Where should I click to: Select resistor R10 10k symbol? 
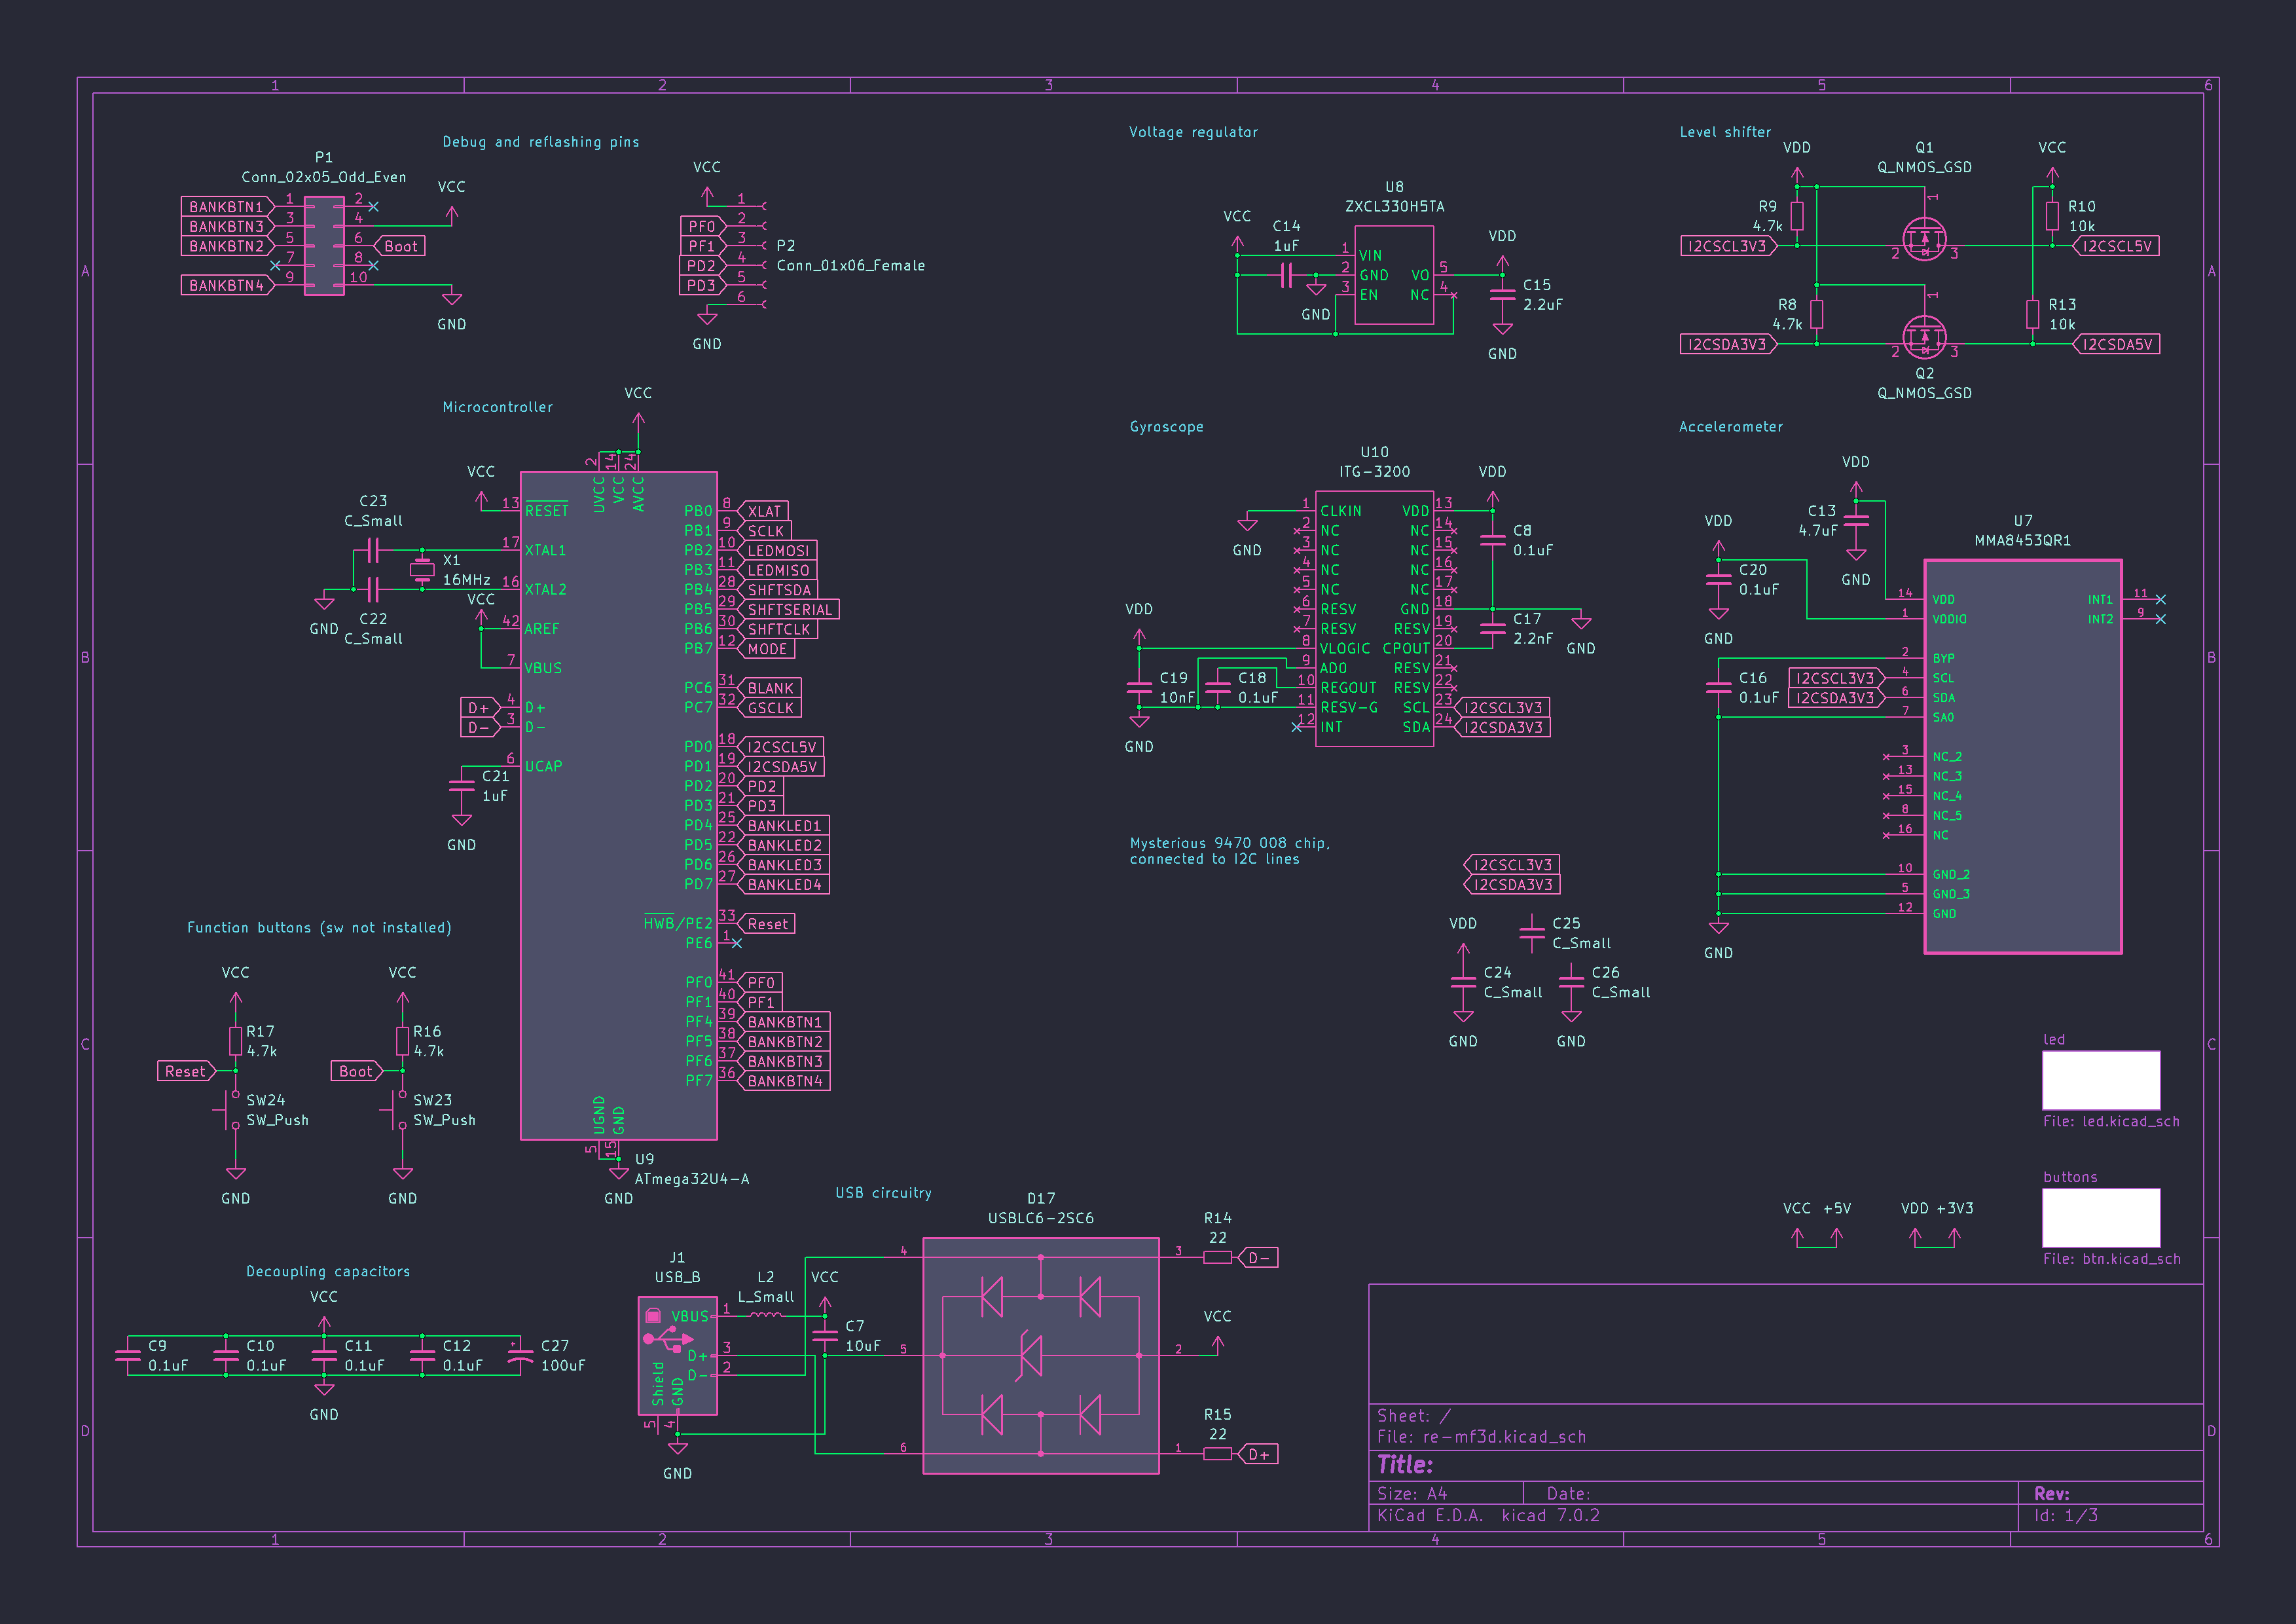point(2052,216)
